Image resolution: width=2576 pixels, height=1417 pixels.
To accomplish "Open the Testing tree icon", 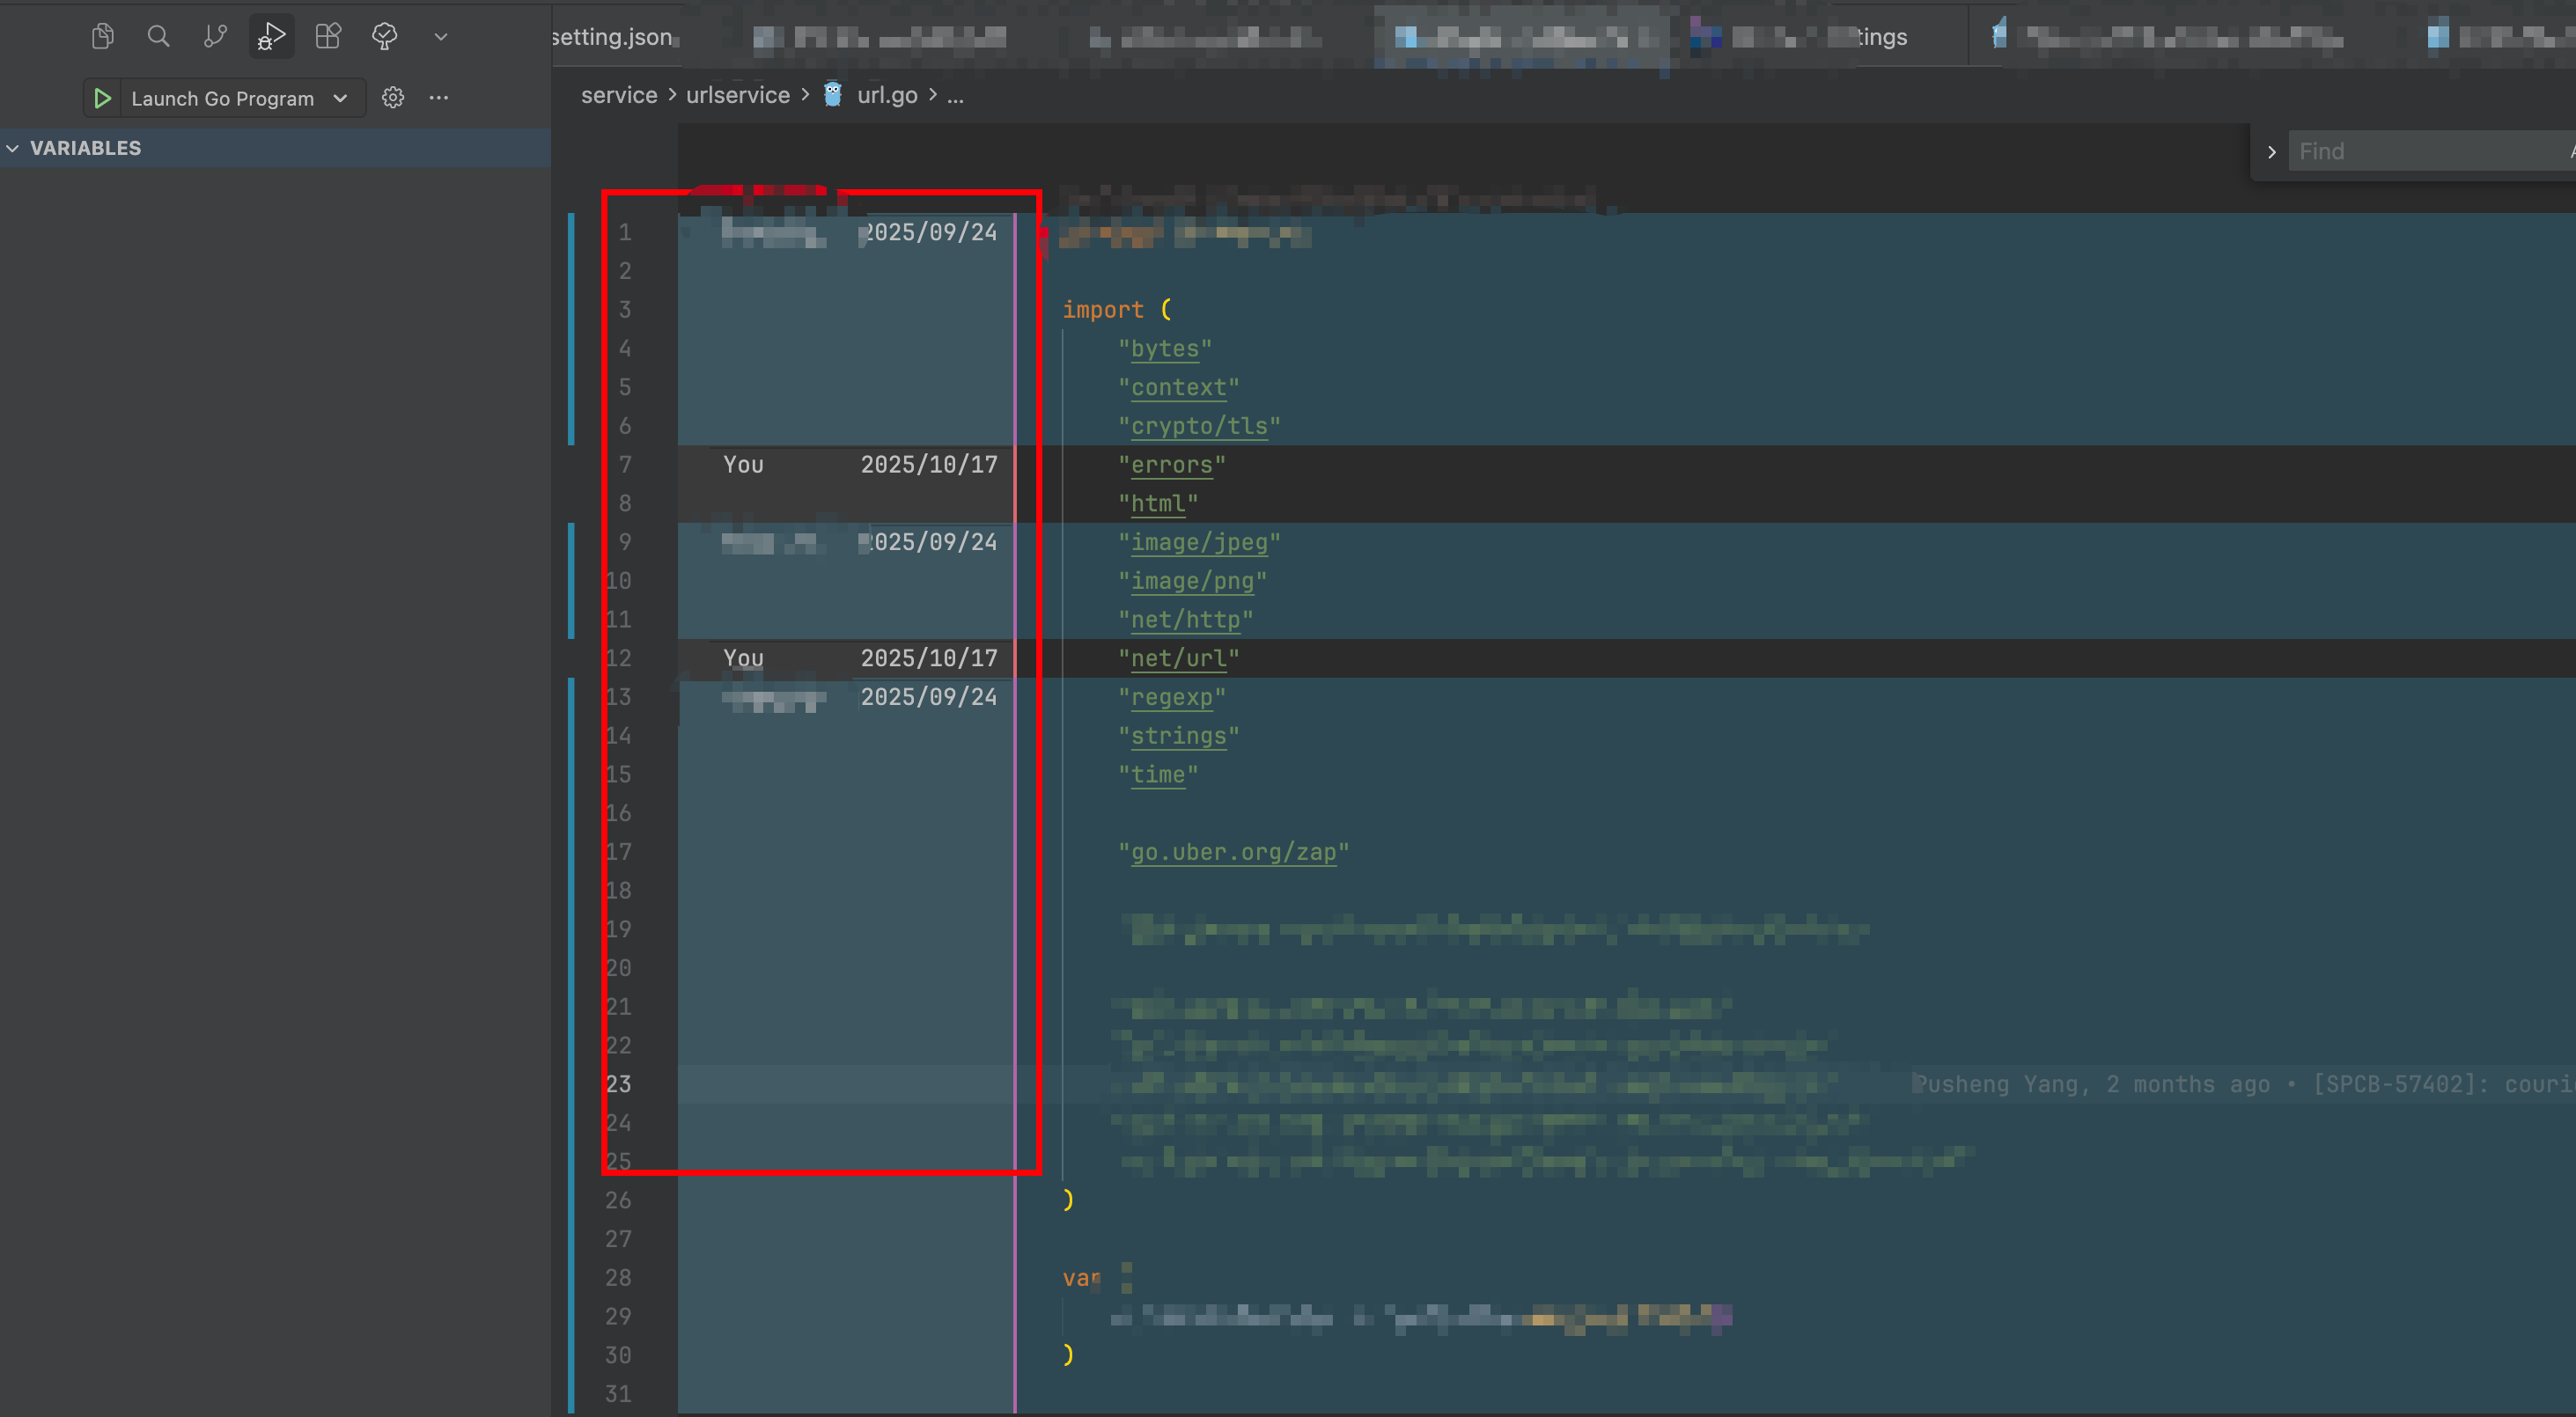I will point(384,37).
